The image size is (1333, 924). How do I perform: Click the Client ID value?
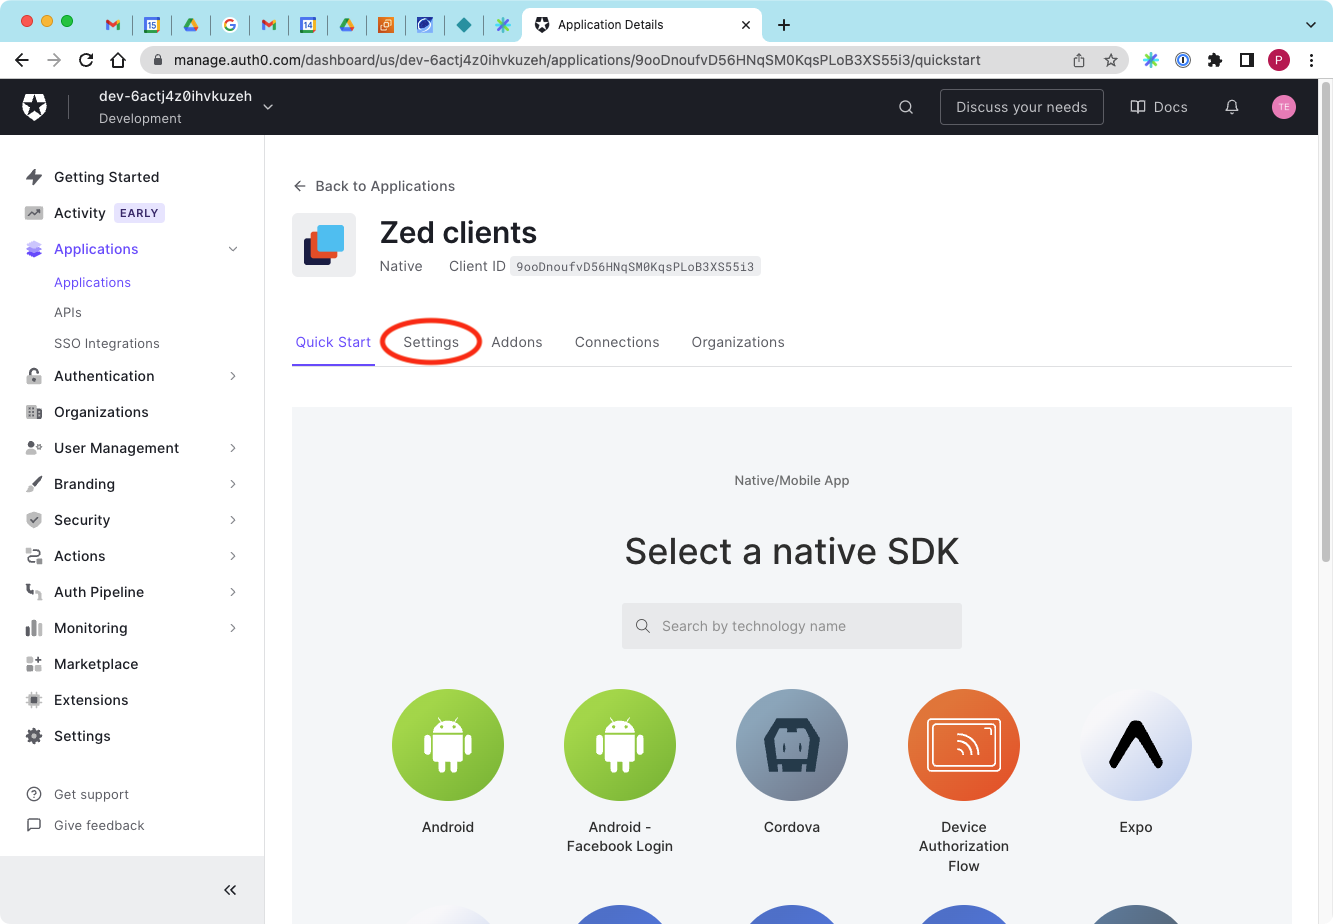[x=635, y=267]
